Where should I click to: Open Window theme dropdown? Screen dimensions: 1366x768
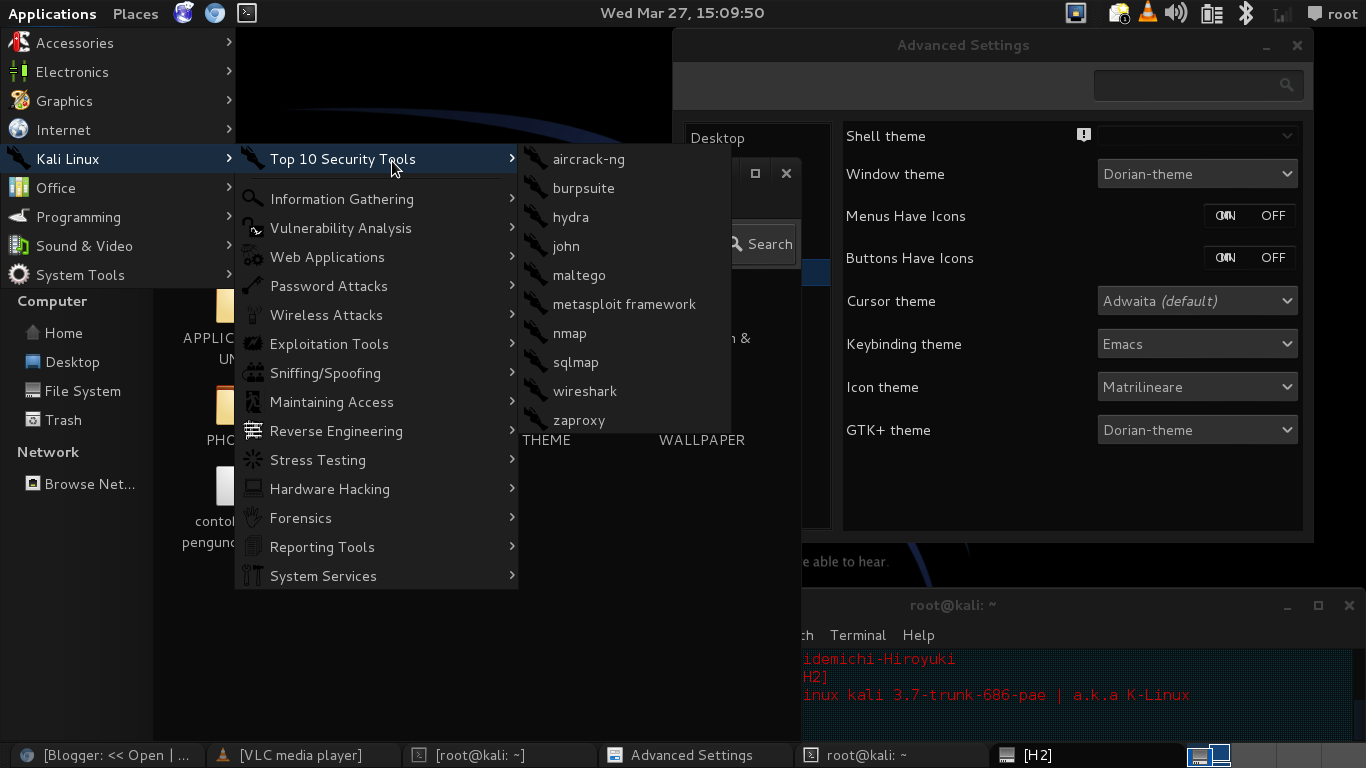click(x=1197, y=174)
